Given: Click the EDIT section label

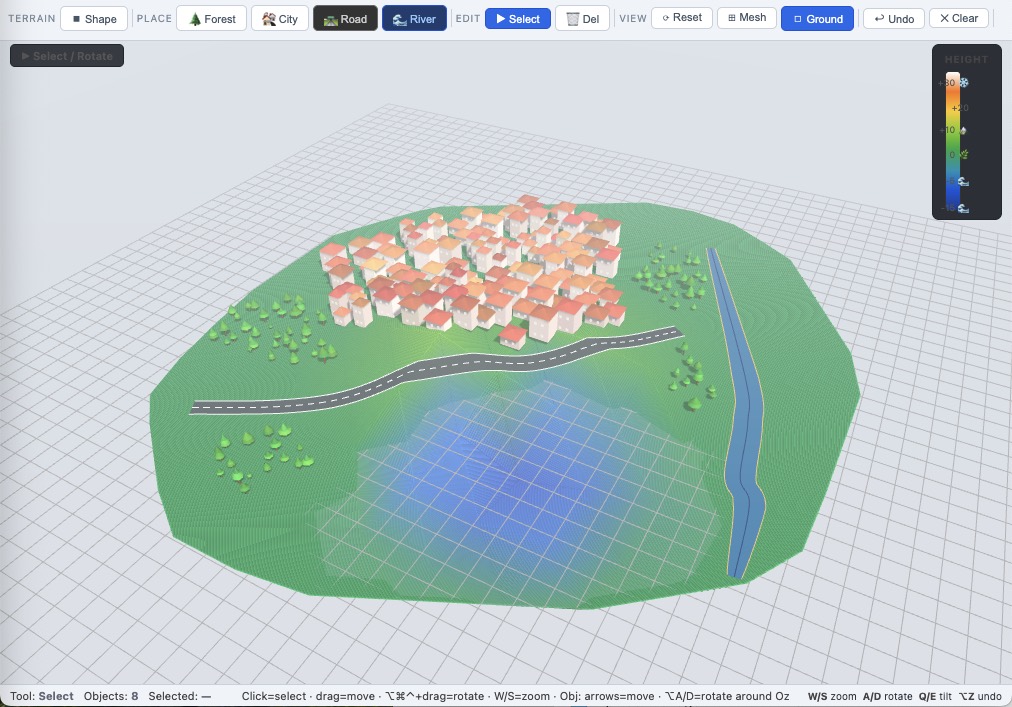Looking at the screenshot, I should point(468,19).
